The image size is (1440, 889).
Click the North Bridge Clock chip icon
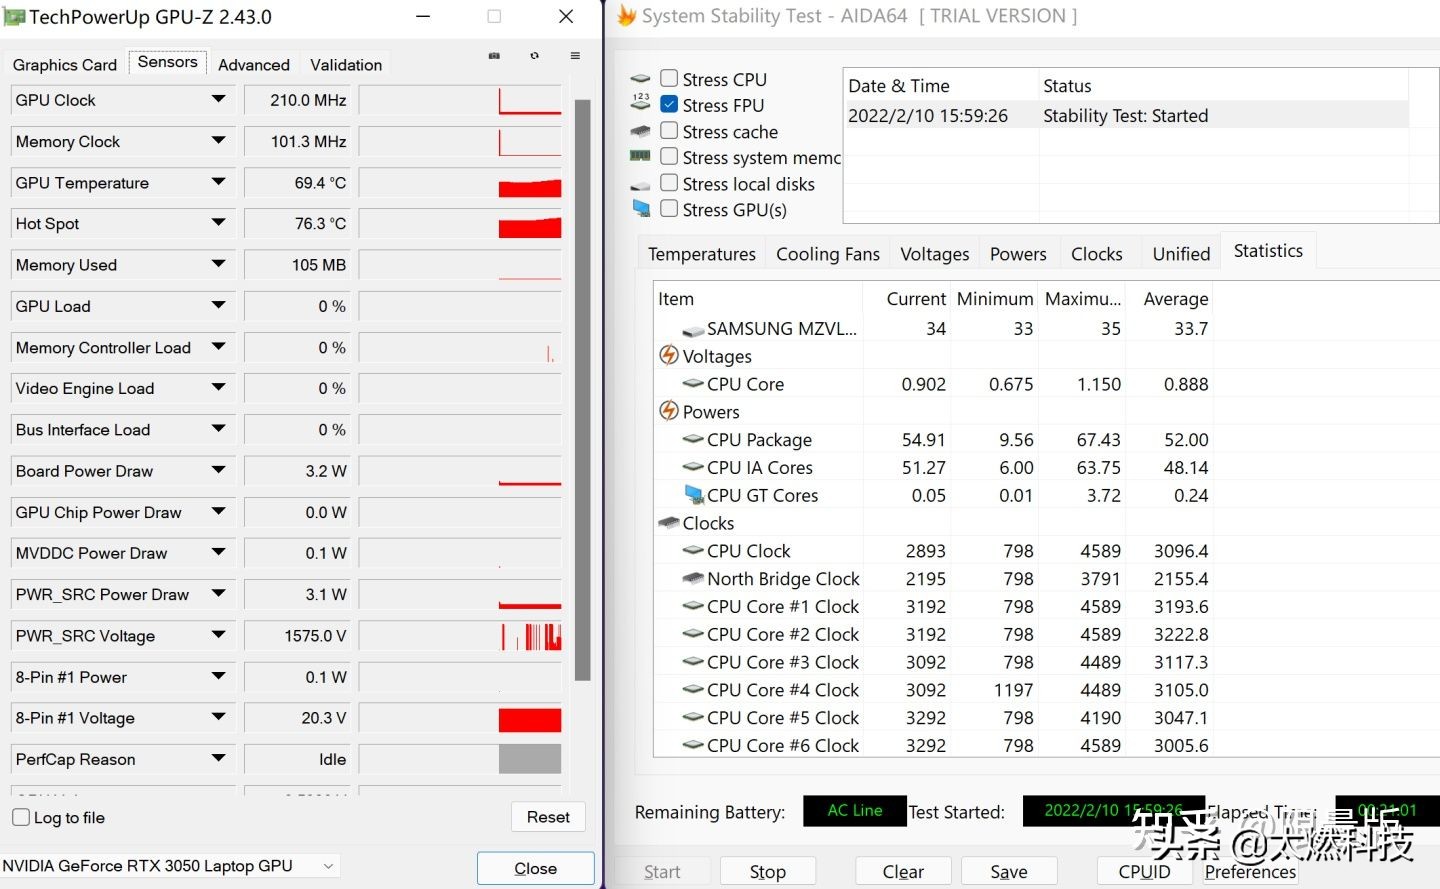click(693, 578)
